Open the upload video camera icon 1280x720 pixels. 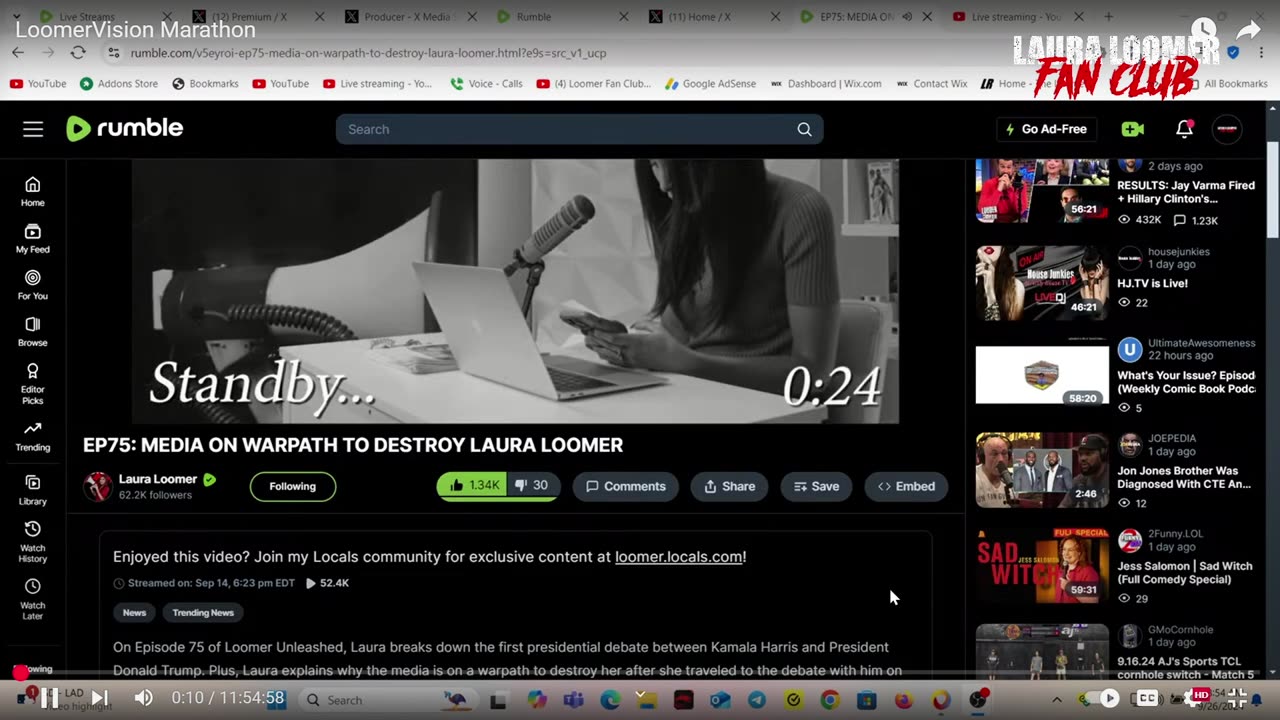tap(1132, 129)
